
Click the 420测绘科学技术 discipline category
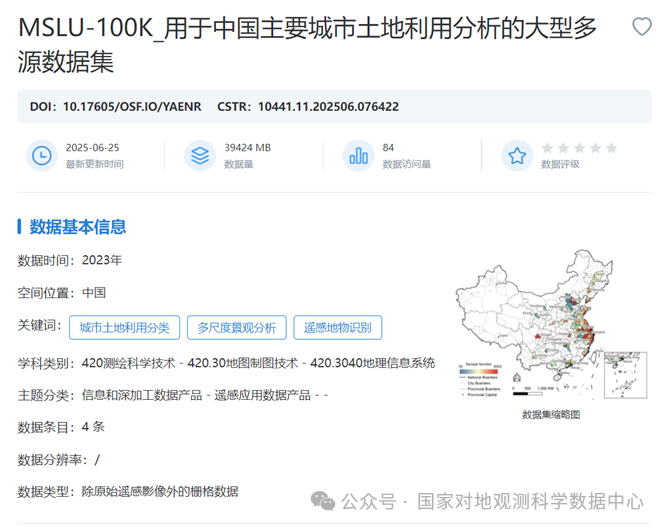[x=128, y=362]
